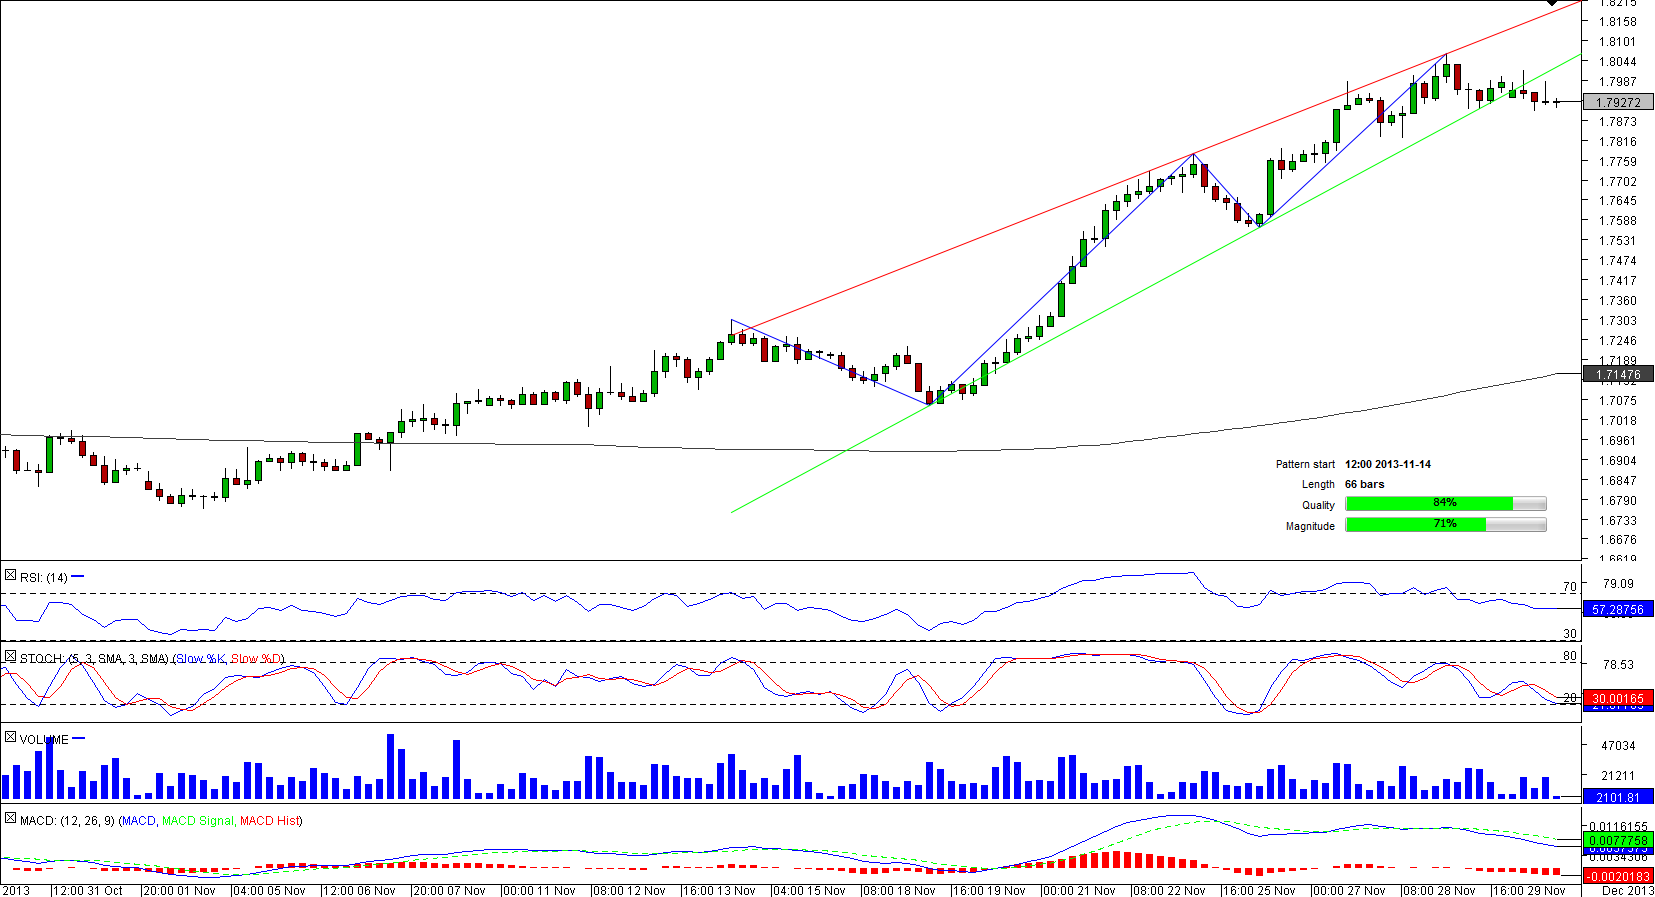Click the 'RSI: (14)' indicator label
1655x897 pixels.
click(x=44, y=578)
